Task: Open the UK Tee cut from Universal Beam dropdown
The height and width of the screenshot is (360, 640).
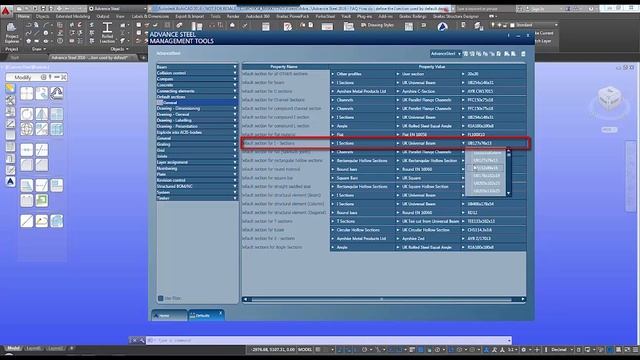Action: (398, 221)
